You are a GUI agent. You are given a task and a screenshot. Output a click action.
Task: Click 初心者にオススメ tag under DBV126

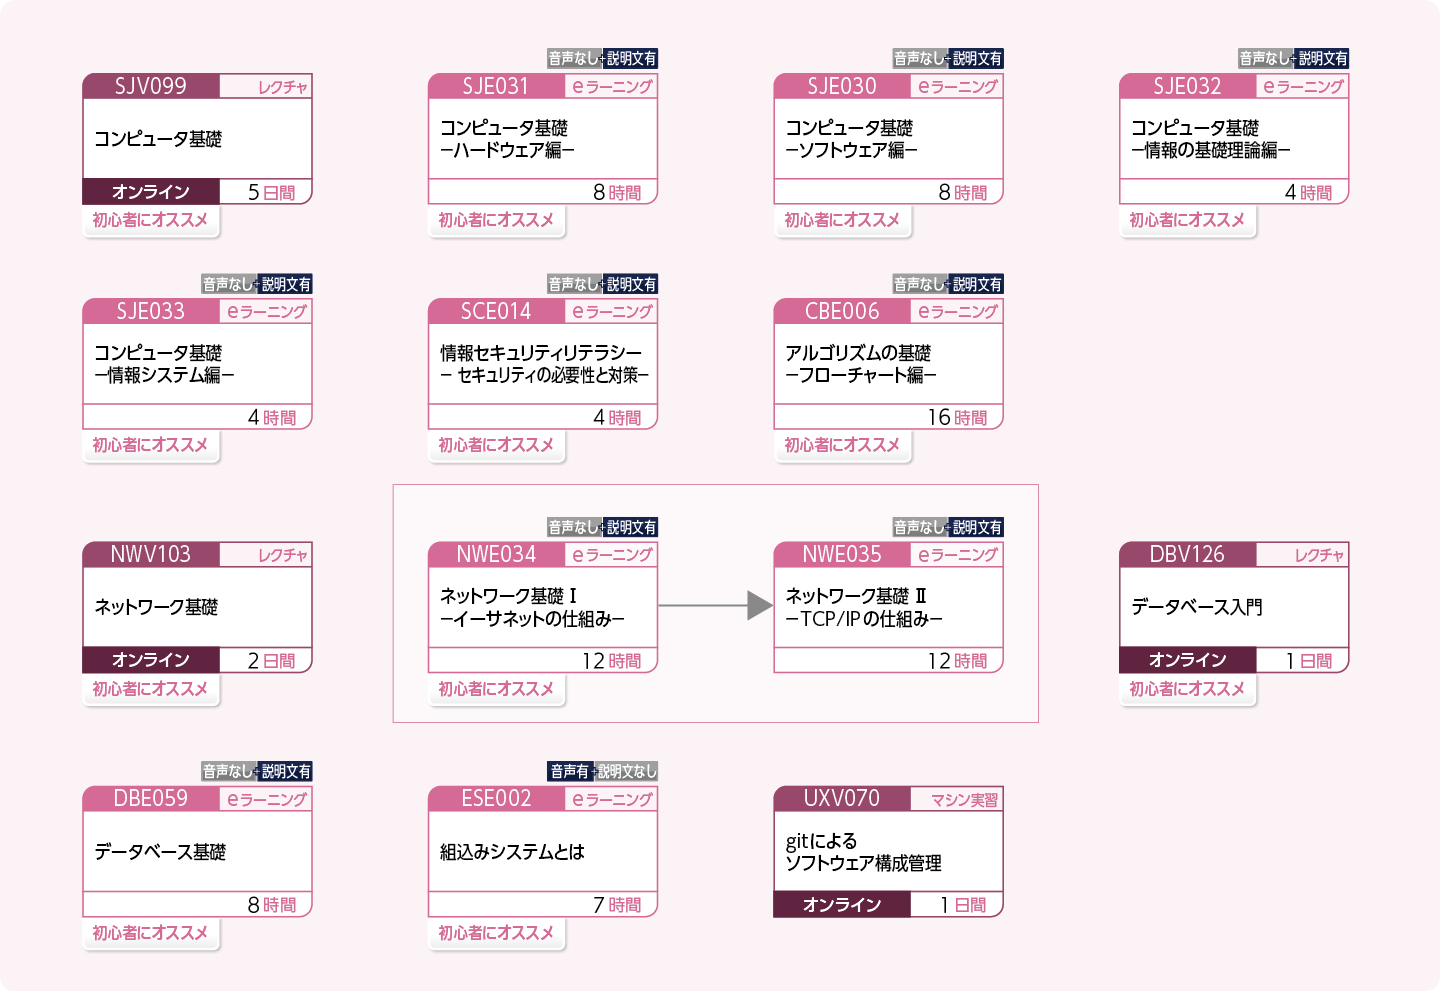pos(1187,689)
